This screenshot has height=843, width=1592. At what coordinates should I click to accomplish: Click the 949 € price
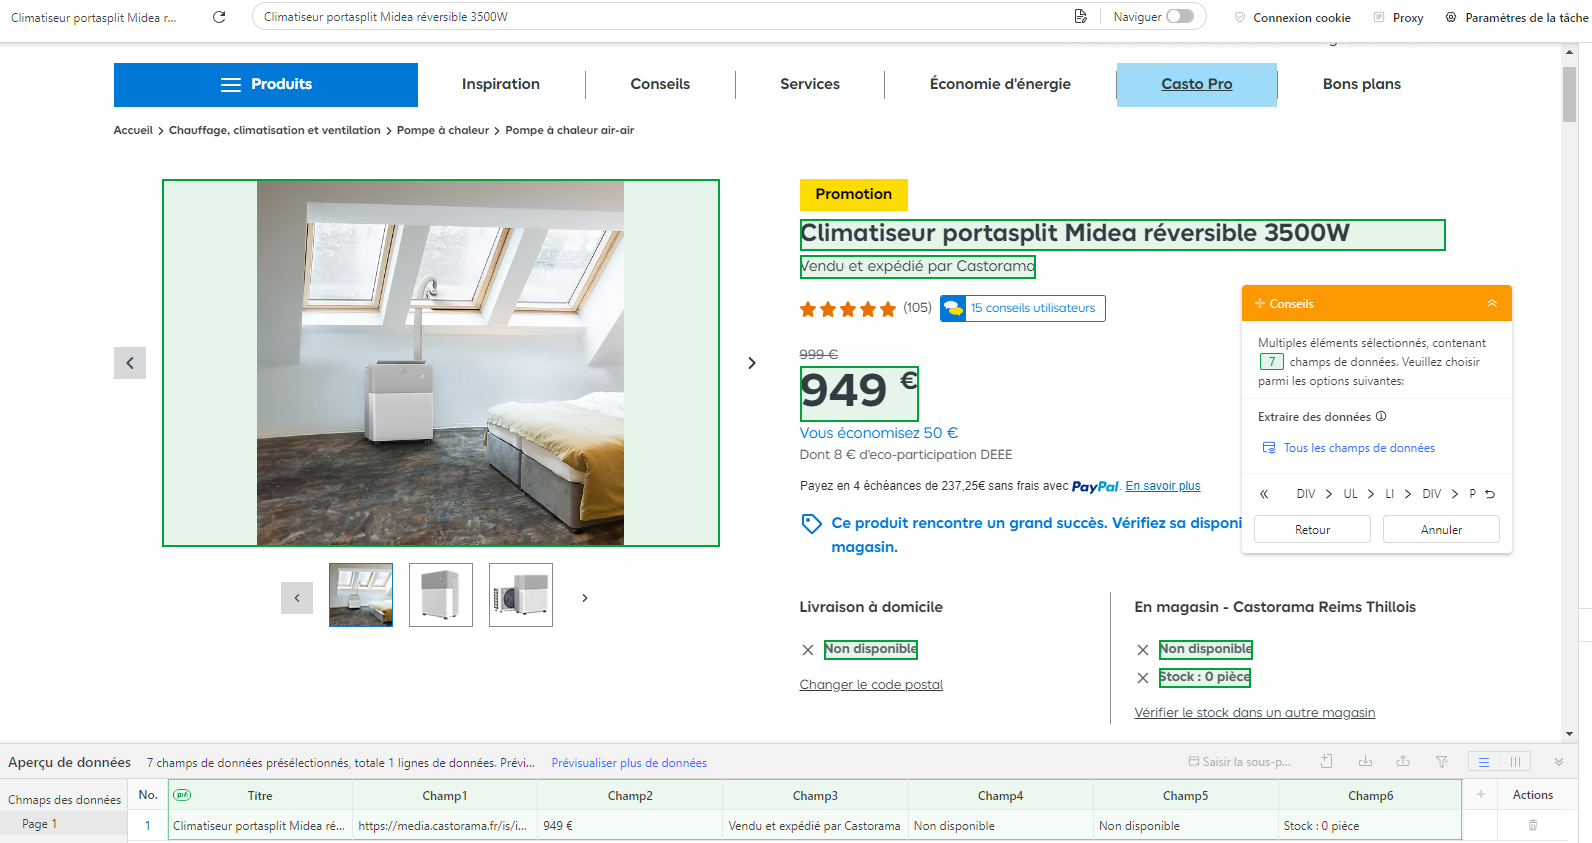(x=859, y=393)
